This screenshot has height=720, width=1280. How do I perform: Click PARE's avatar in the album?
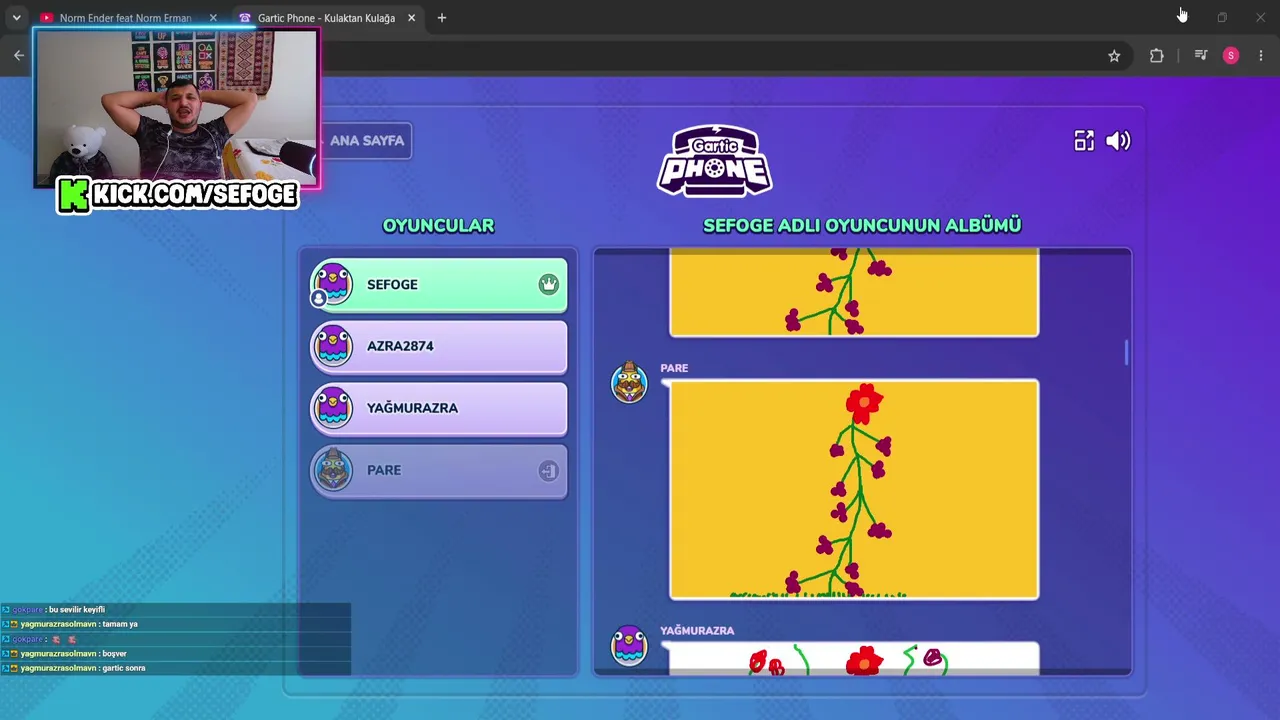point(629,382)
